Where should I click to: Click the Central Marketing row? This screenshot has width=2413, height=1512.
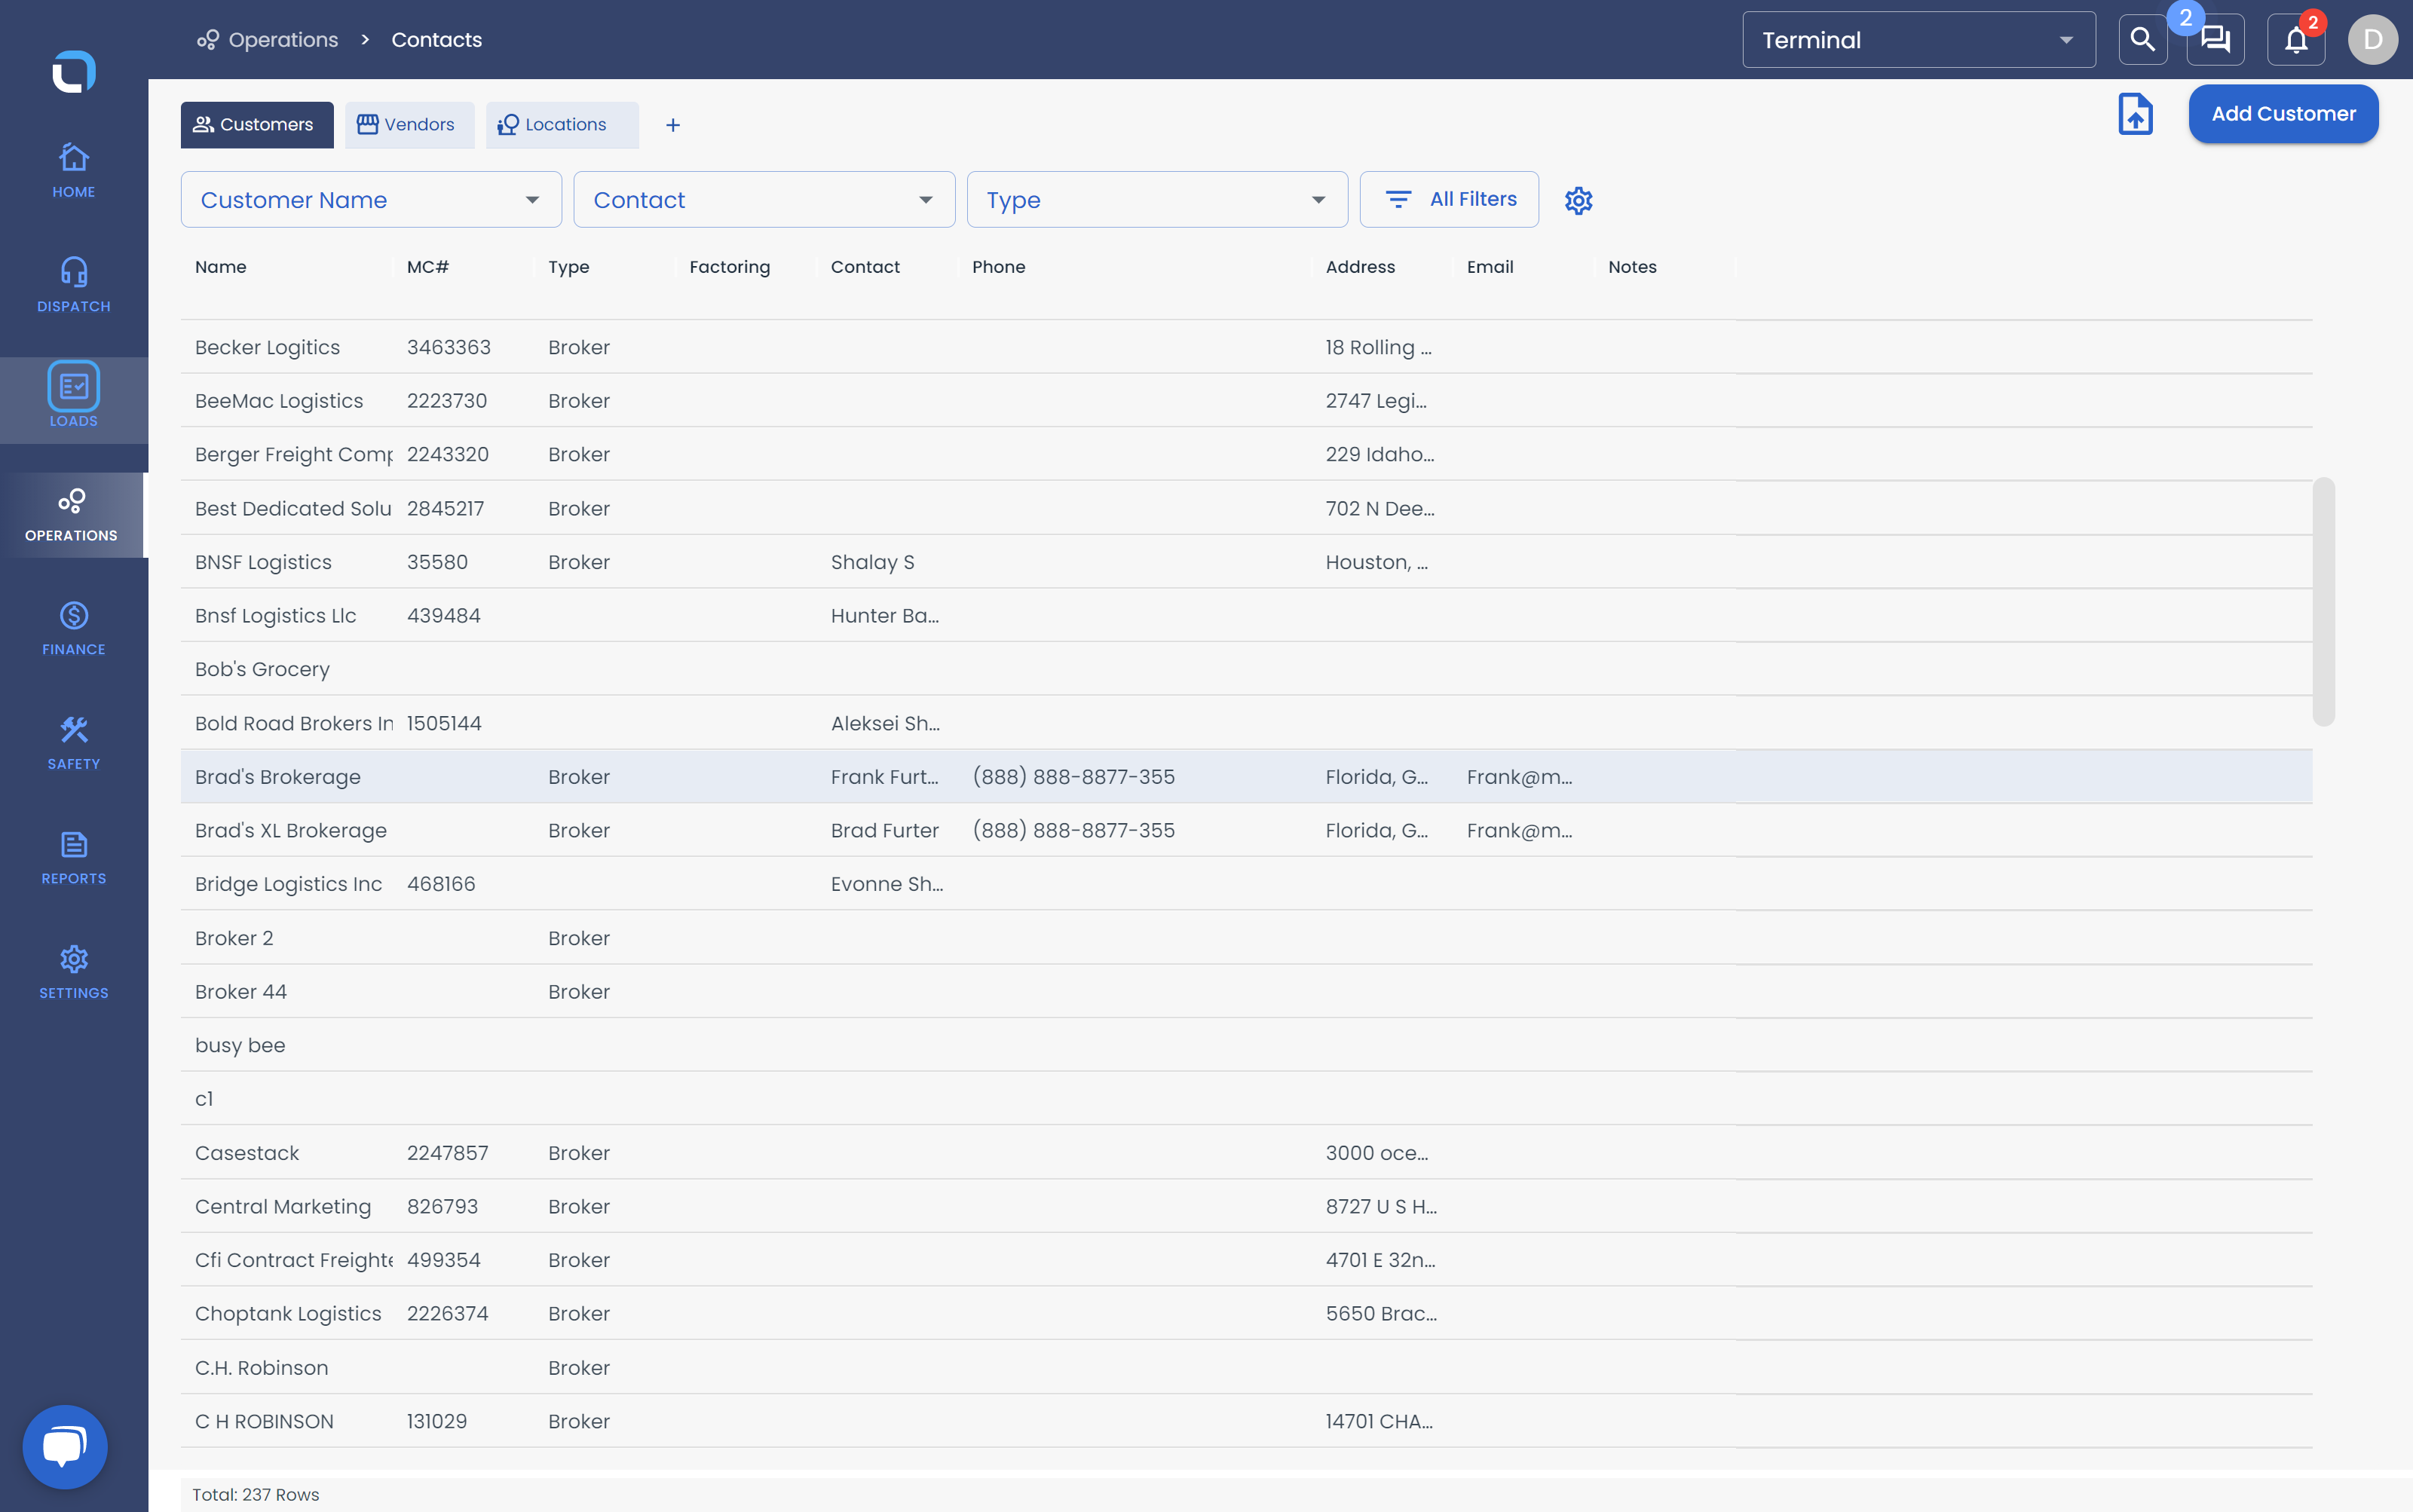pos(1246,1207)
